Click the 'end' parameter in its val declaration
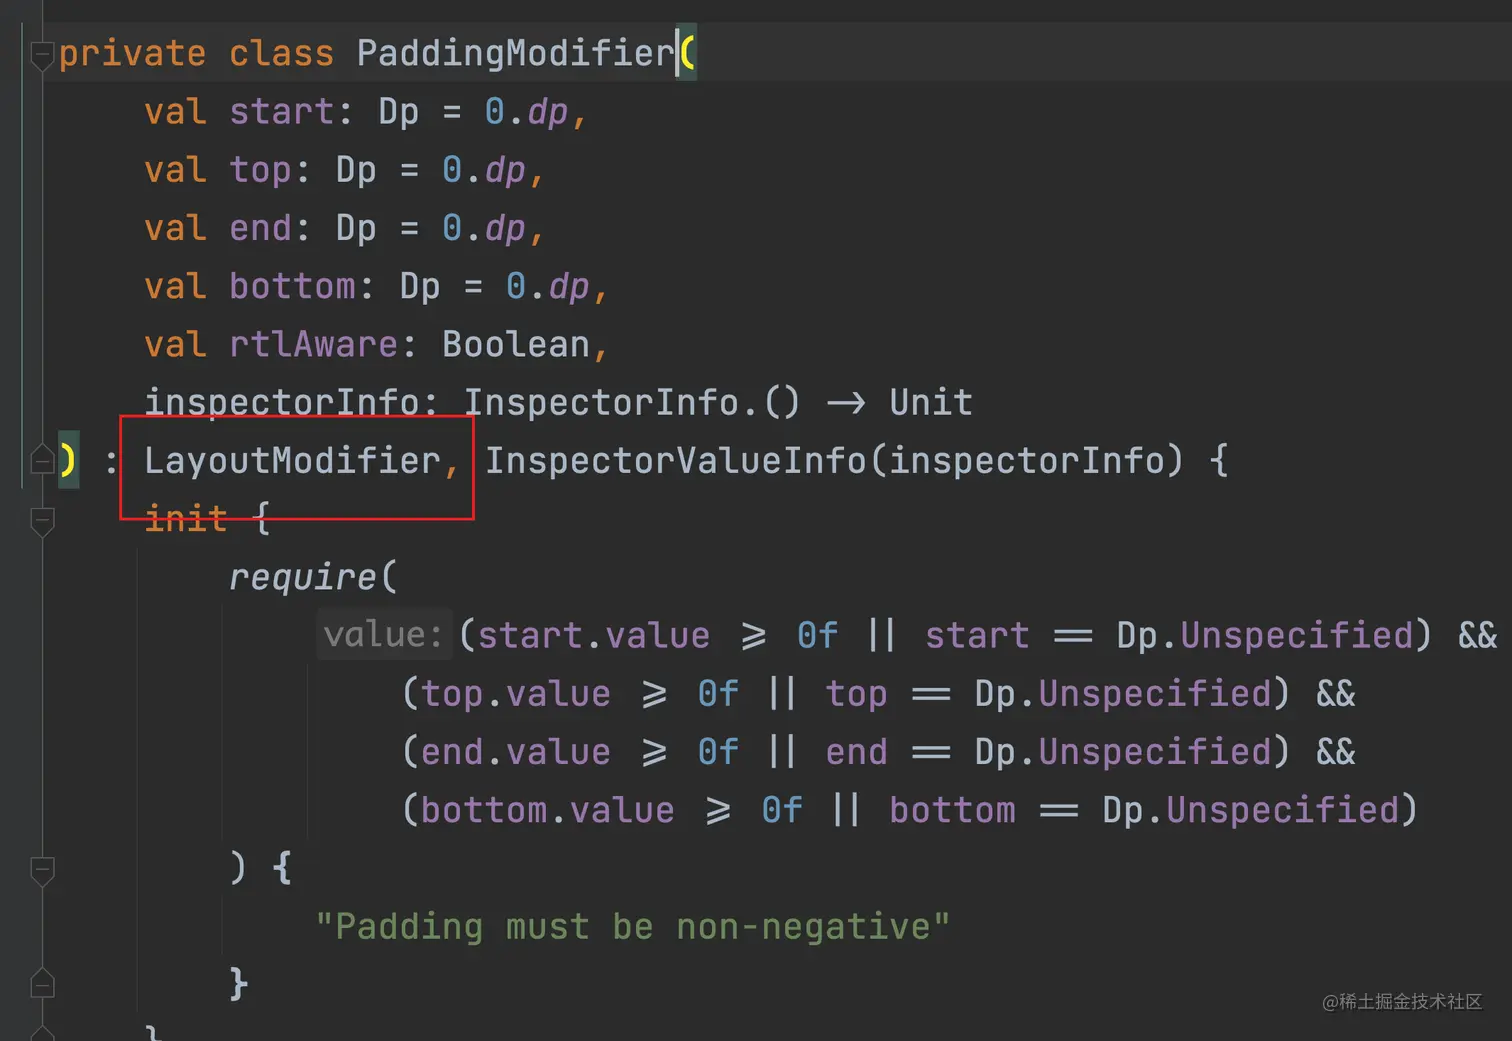 click(260, 228)
